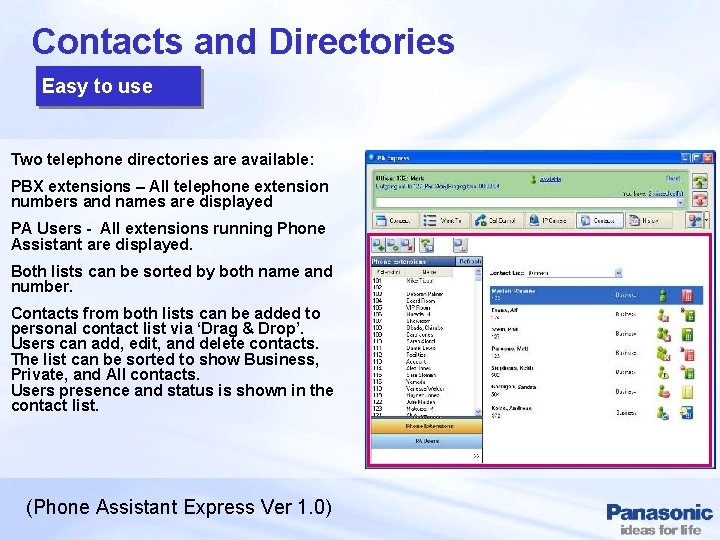Click the presence icon in the Alf row
The height and width of the screenshot is (540, 720).
(663, 315)
